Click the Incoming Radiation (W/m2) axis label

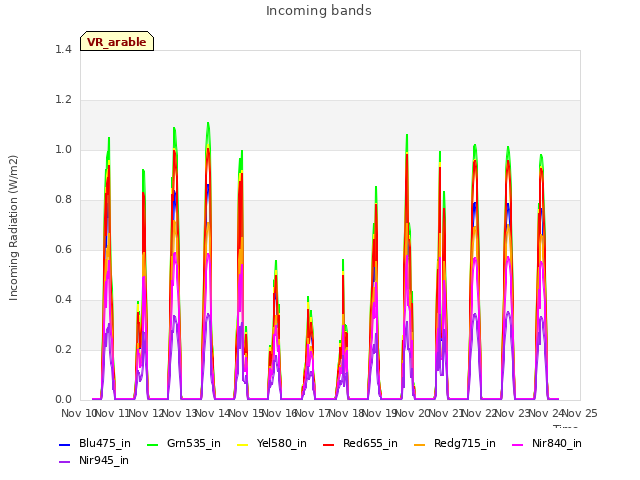tap(13, 228)
